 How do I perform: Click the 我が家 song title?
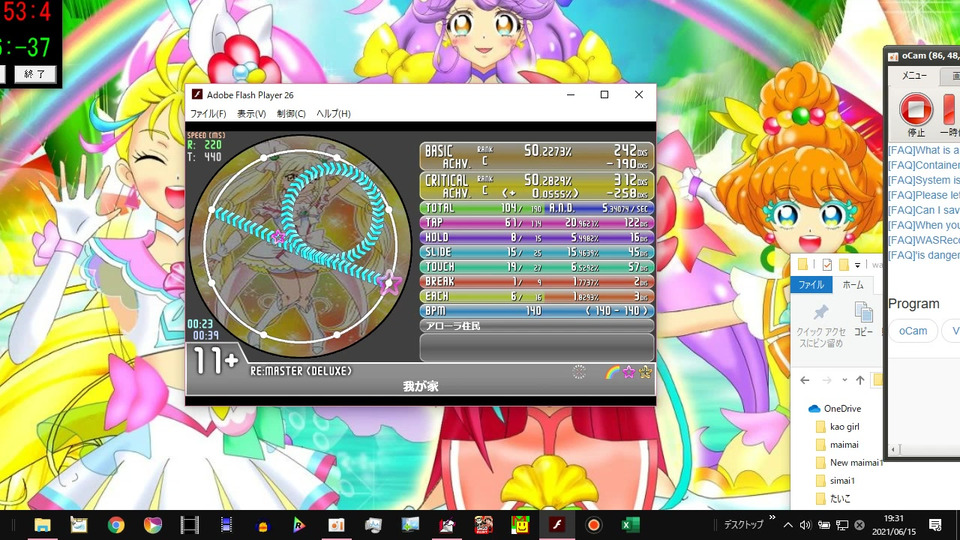click(x=421, y=386)
